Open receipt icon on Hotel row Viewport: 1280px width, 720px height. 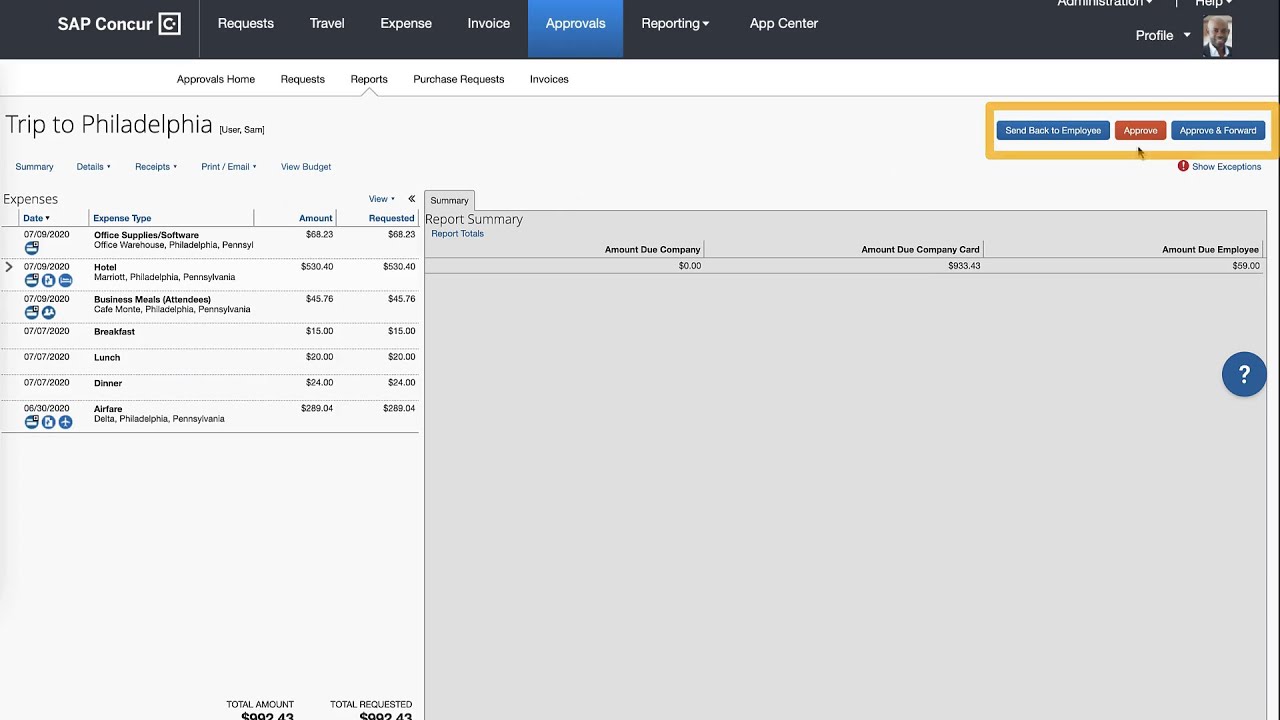tap(48, 280)
